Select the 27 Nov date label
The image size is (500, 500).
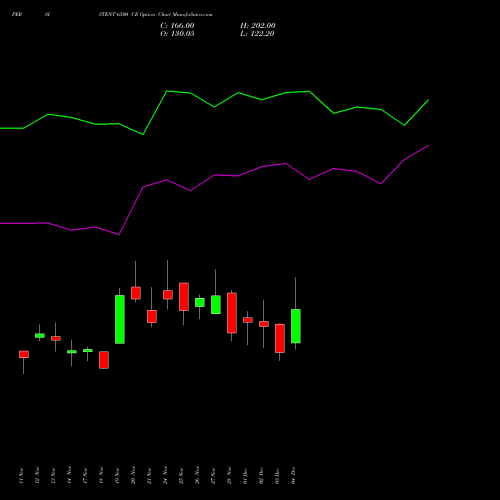213,475
